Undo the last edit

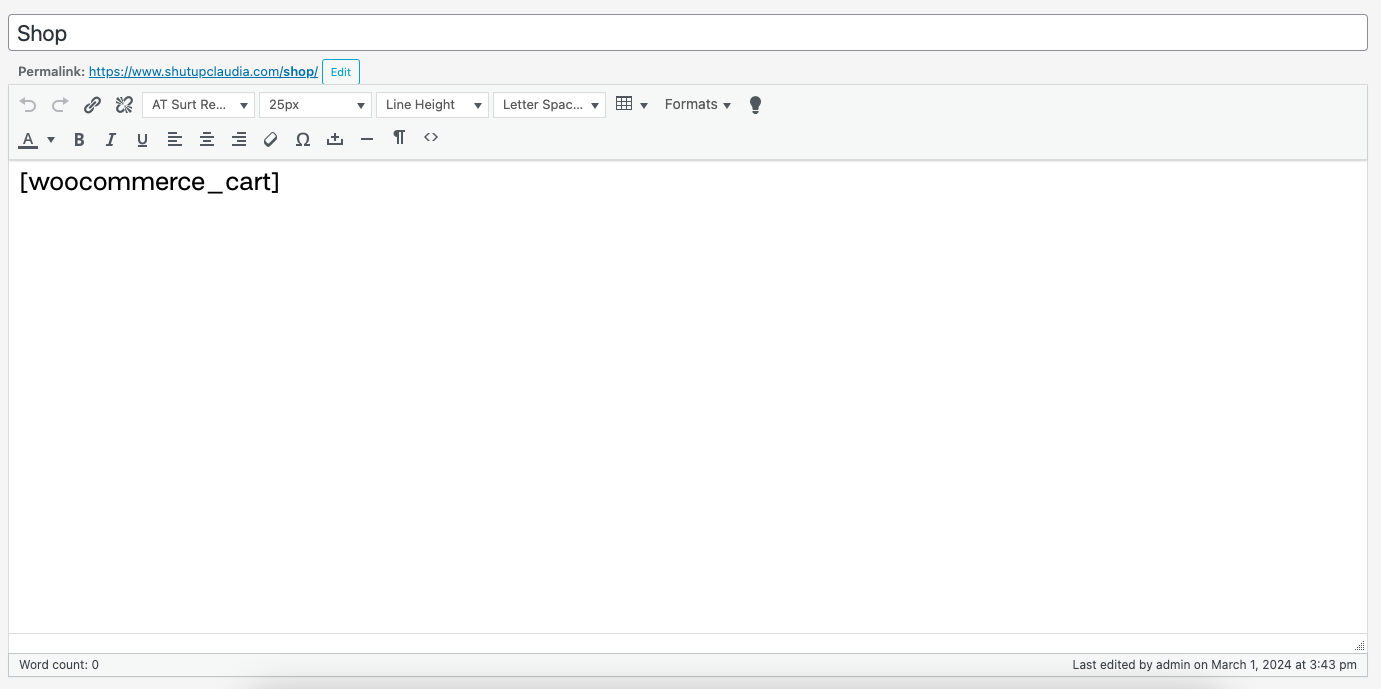click(28, 104)
